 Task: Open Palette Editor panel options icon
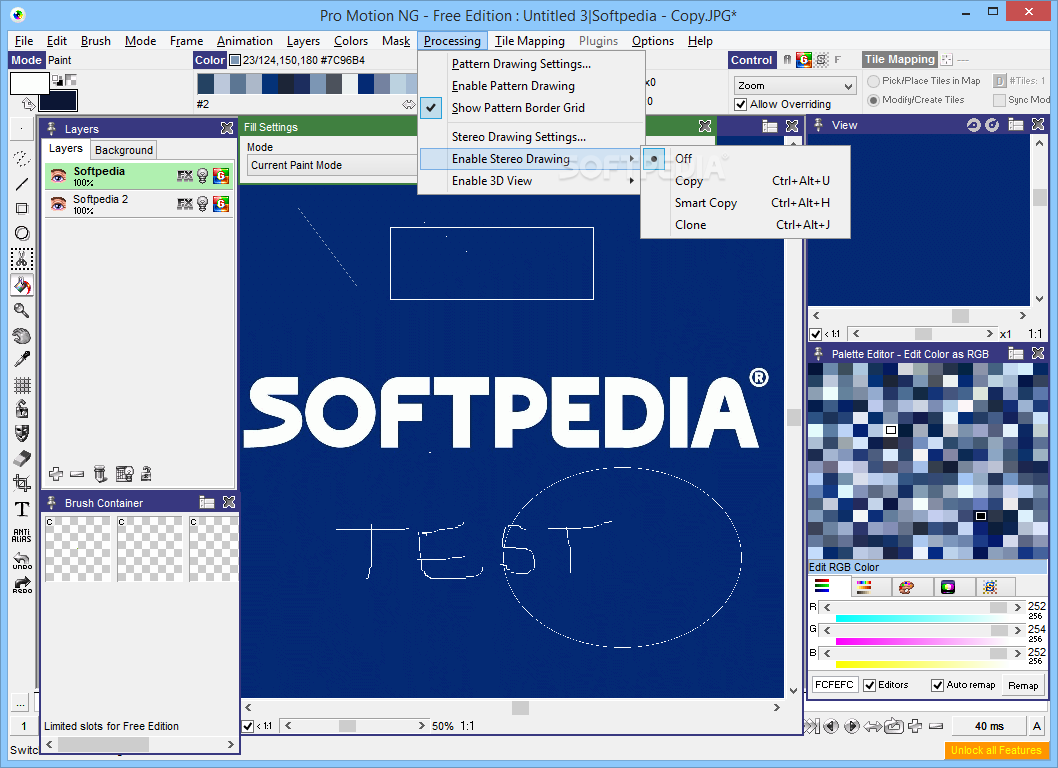(1015, 354)
